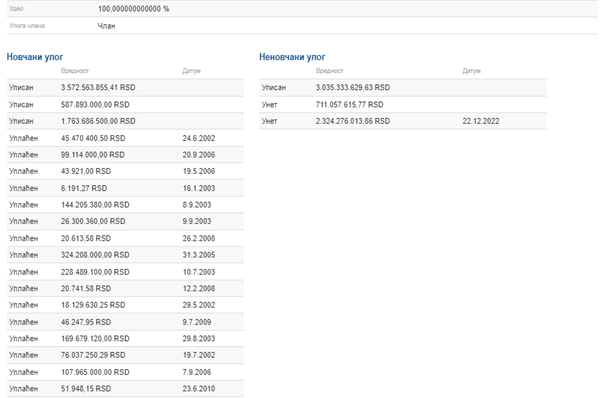Image resolution: width=605 pixels, height=398 pixels.
Task: Click the date 29.8.2003
Action: pyautogui.click(x=199, y=339)
